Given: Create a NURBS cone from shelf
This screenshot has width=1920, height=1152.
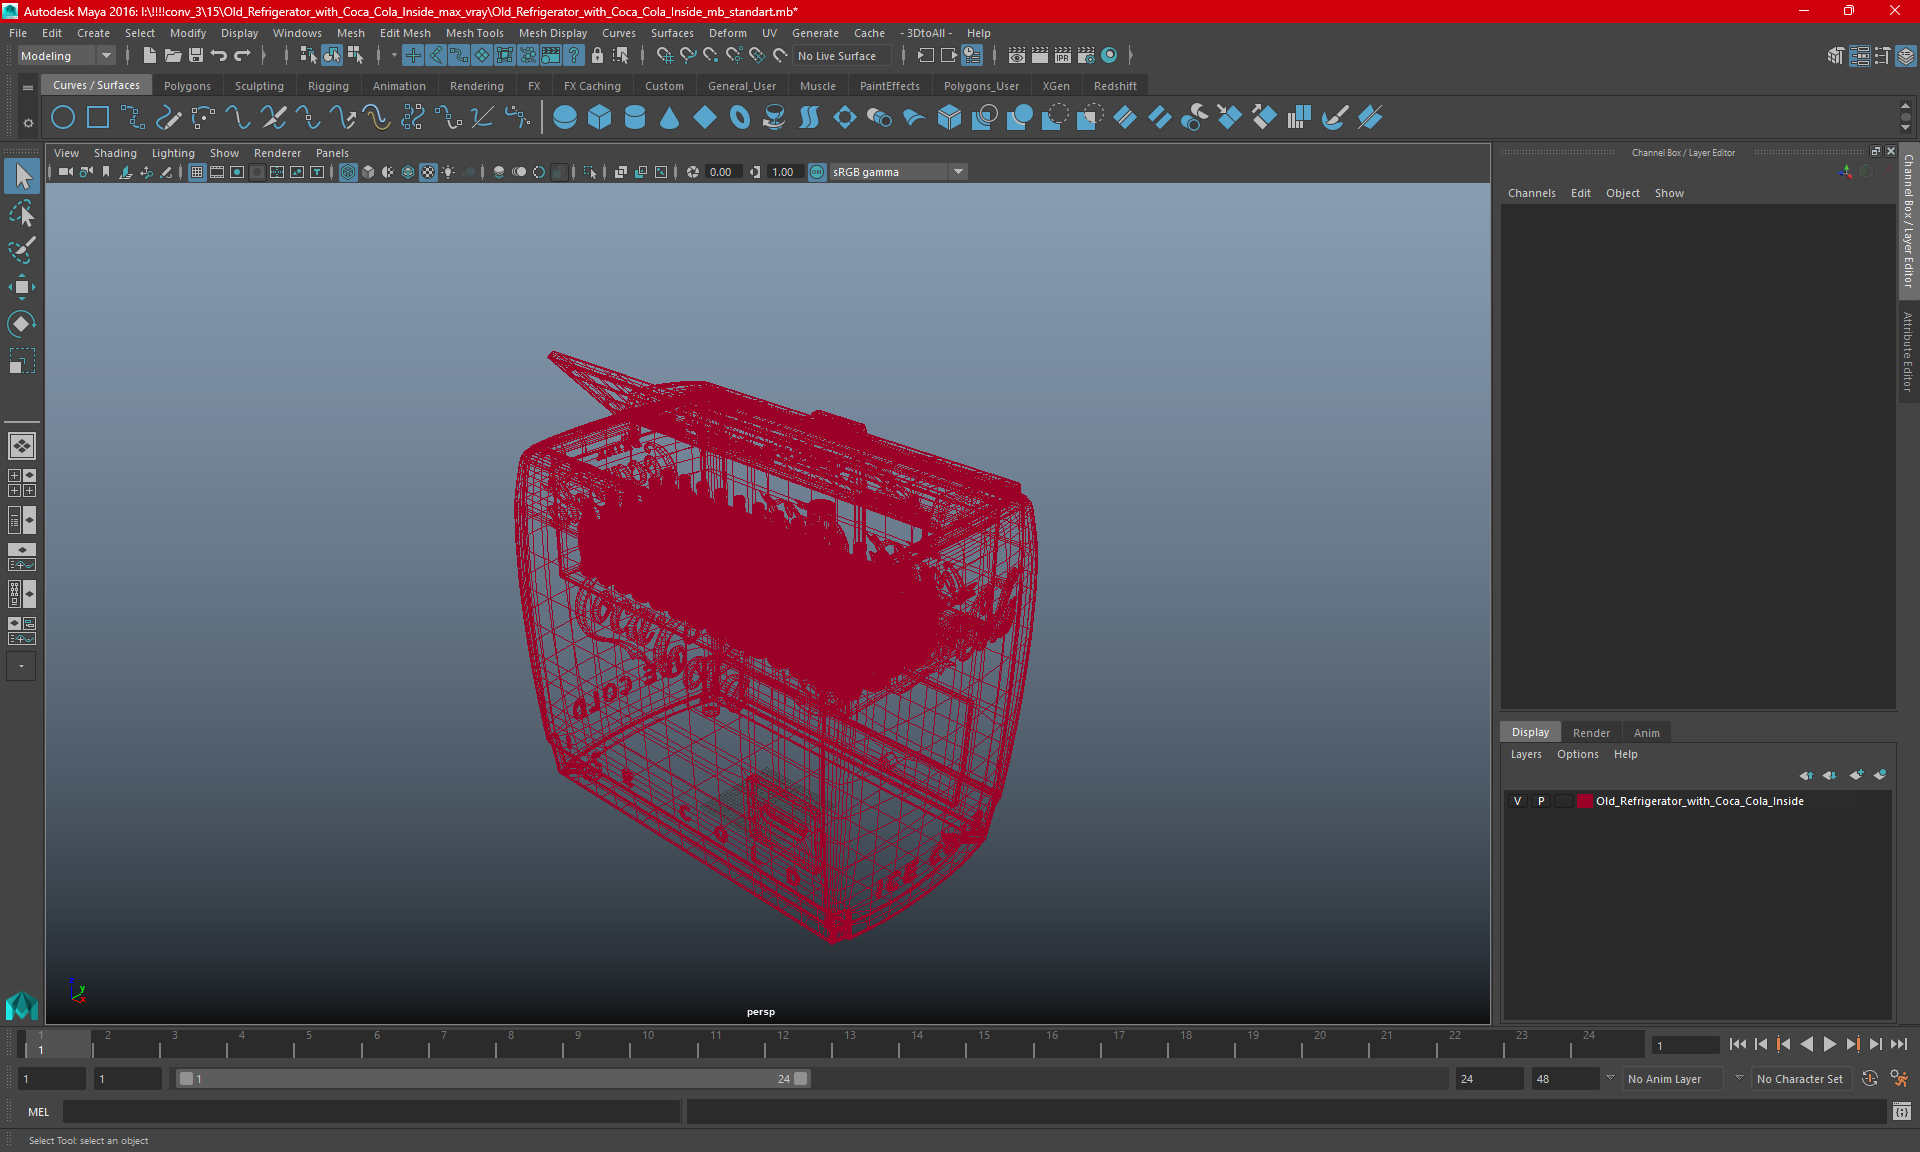Looking at the screenshot, I should pos(670,118).
